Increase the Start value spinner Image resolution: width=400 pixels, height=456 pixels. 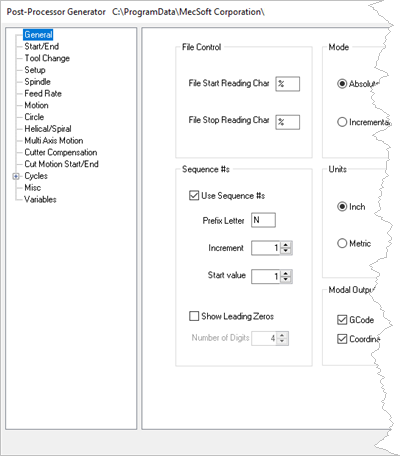click(286, 273)
